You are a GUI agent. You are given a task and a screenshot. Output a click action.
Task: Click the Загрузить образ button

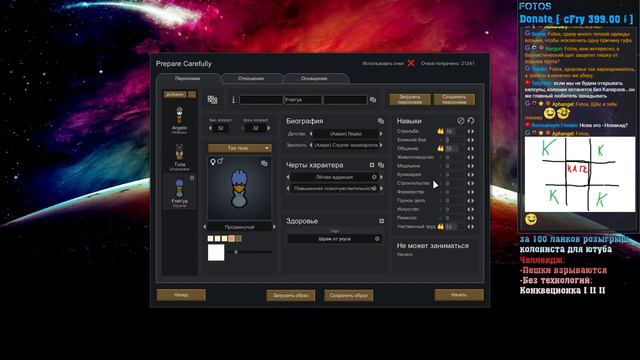(291, 296)
